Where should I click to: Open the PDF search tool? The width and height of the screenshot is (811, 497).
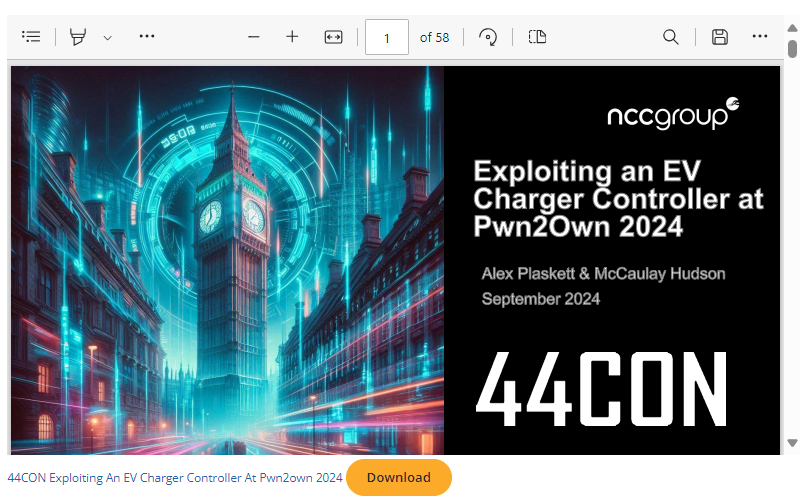click(x=671, y=37)
